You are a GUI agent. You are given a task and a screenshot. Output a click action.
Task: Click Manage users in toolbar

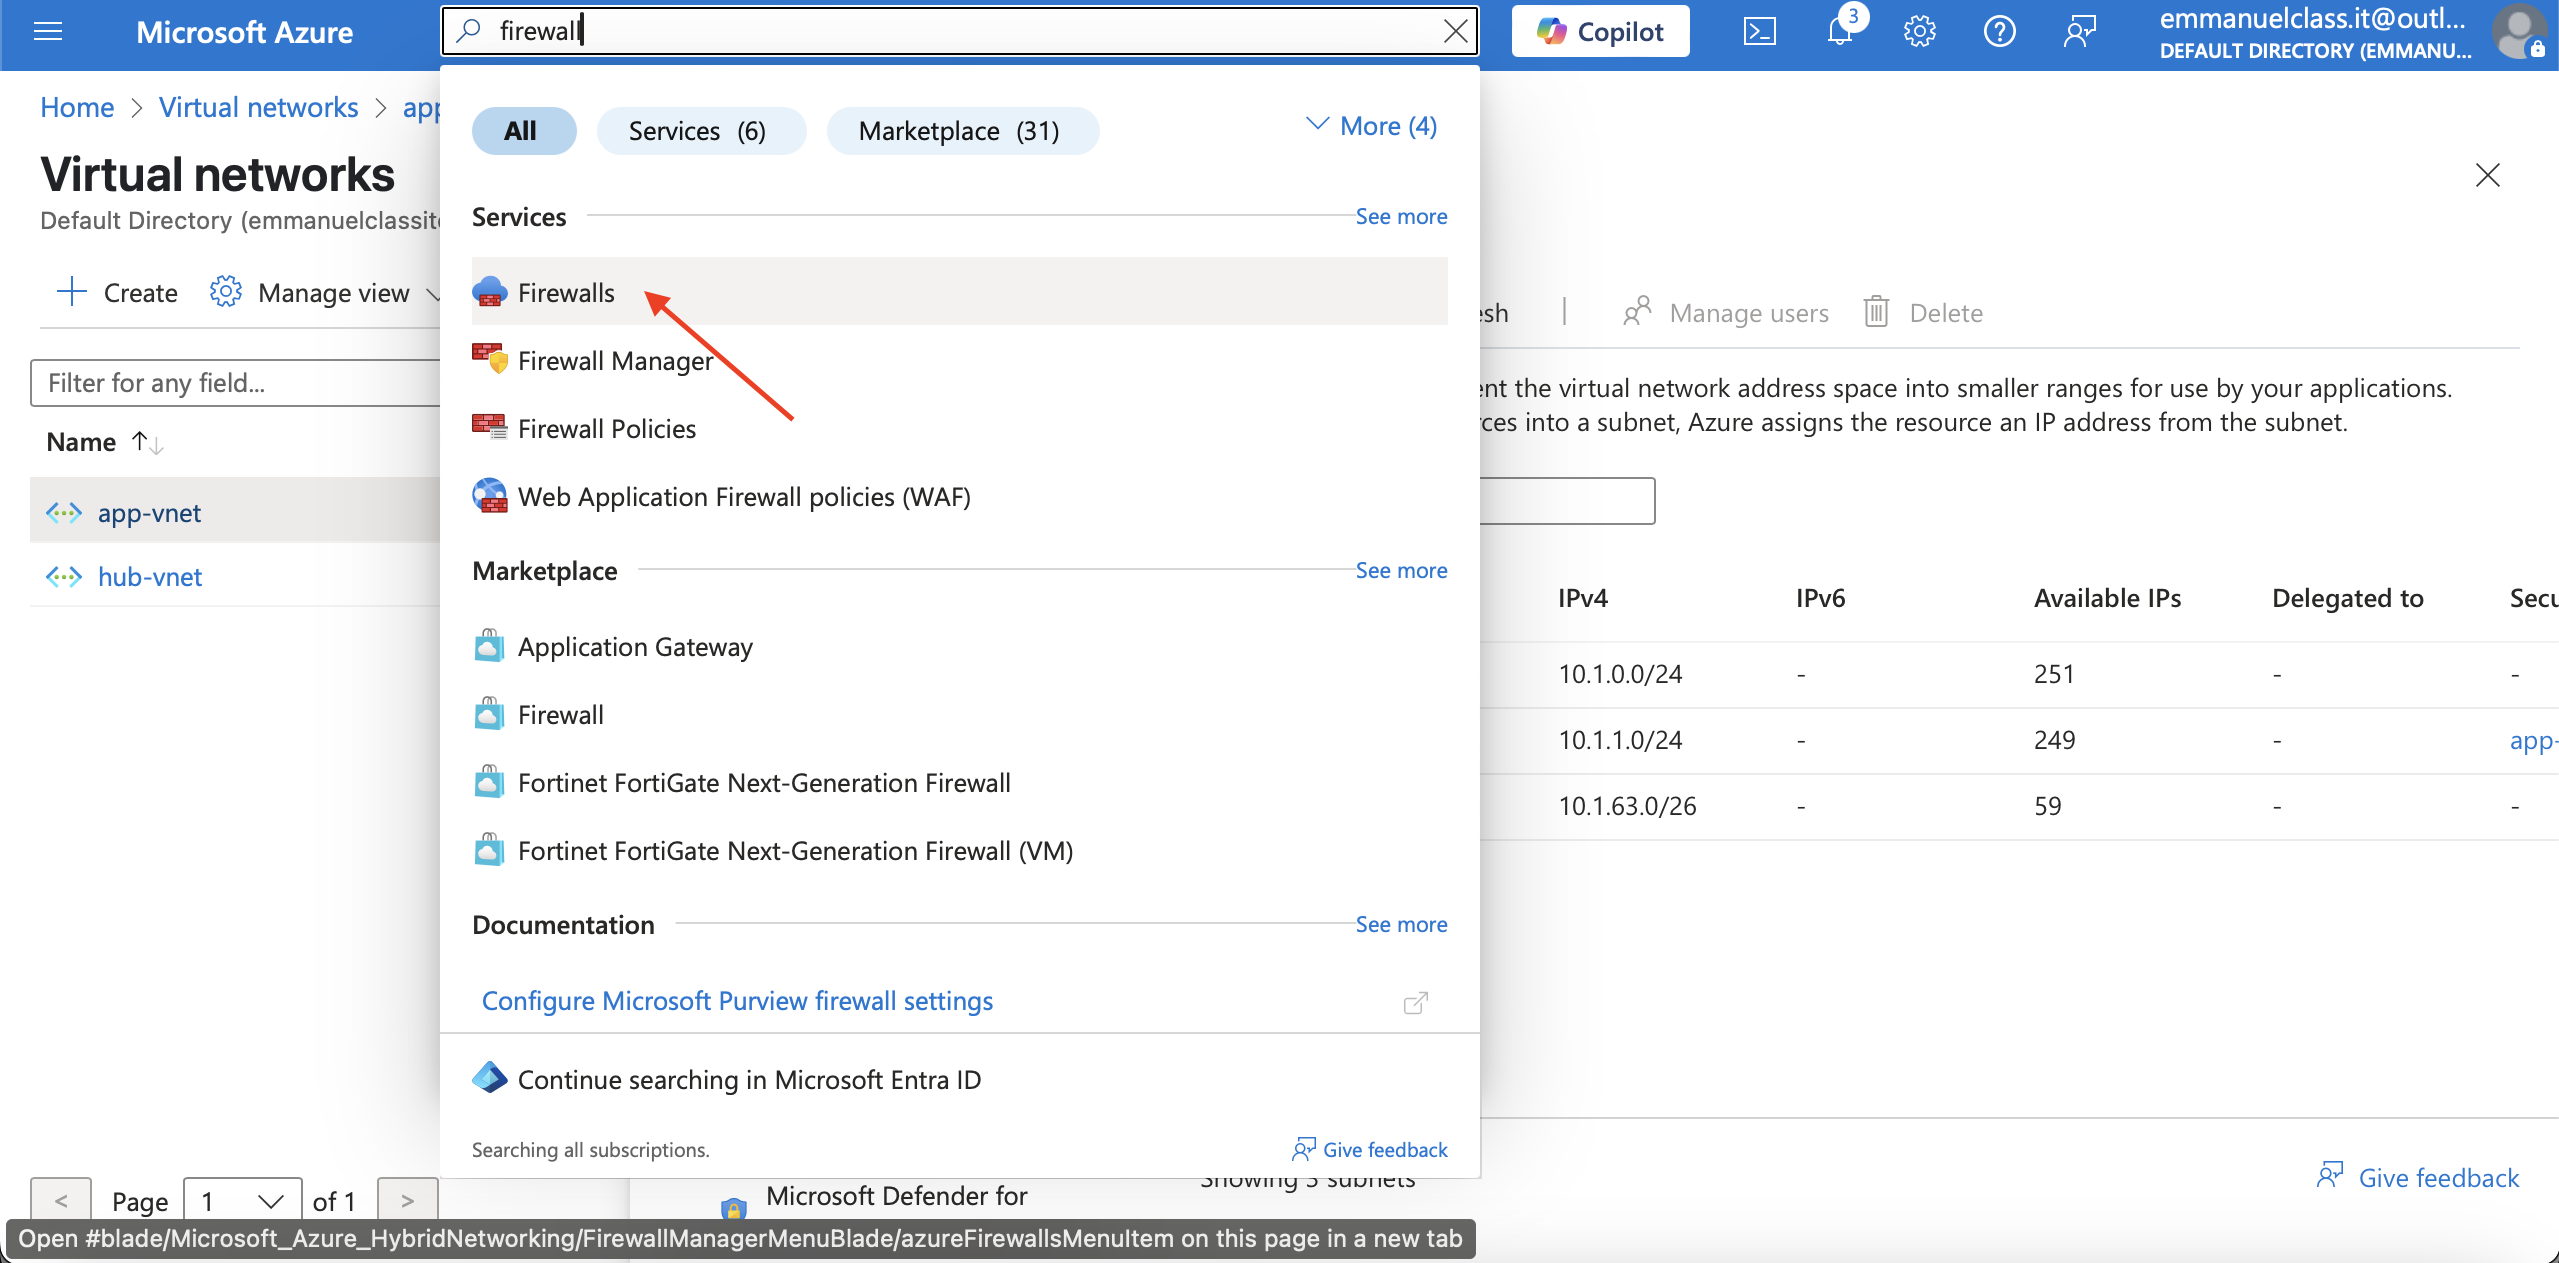point(1727,312)
